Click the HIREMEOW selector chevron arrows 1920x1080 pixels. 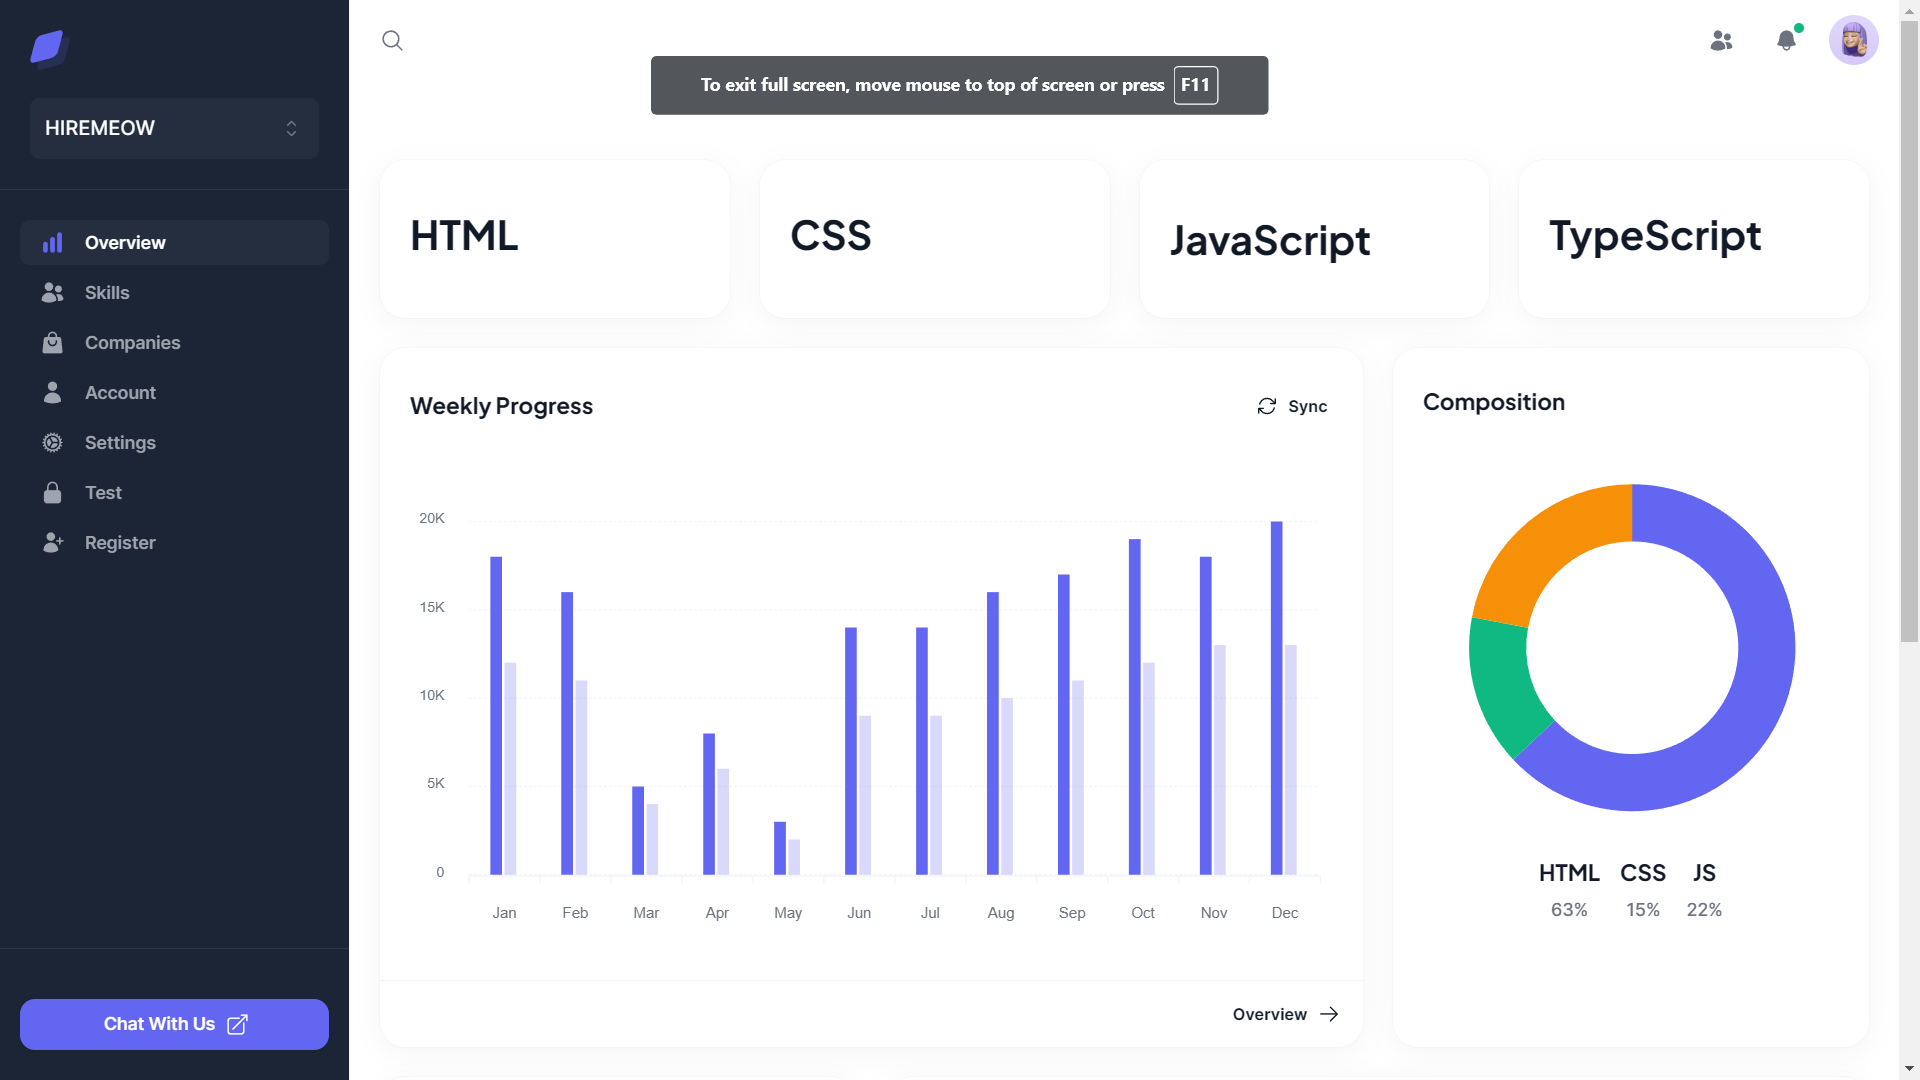[291, 128]
